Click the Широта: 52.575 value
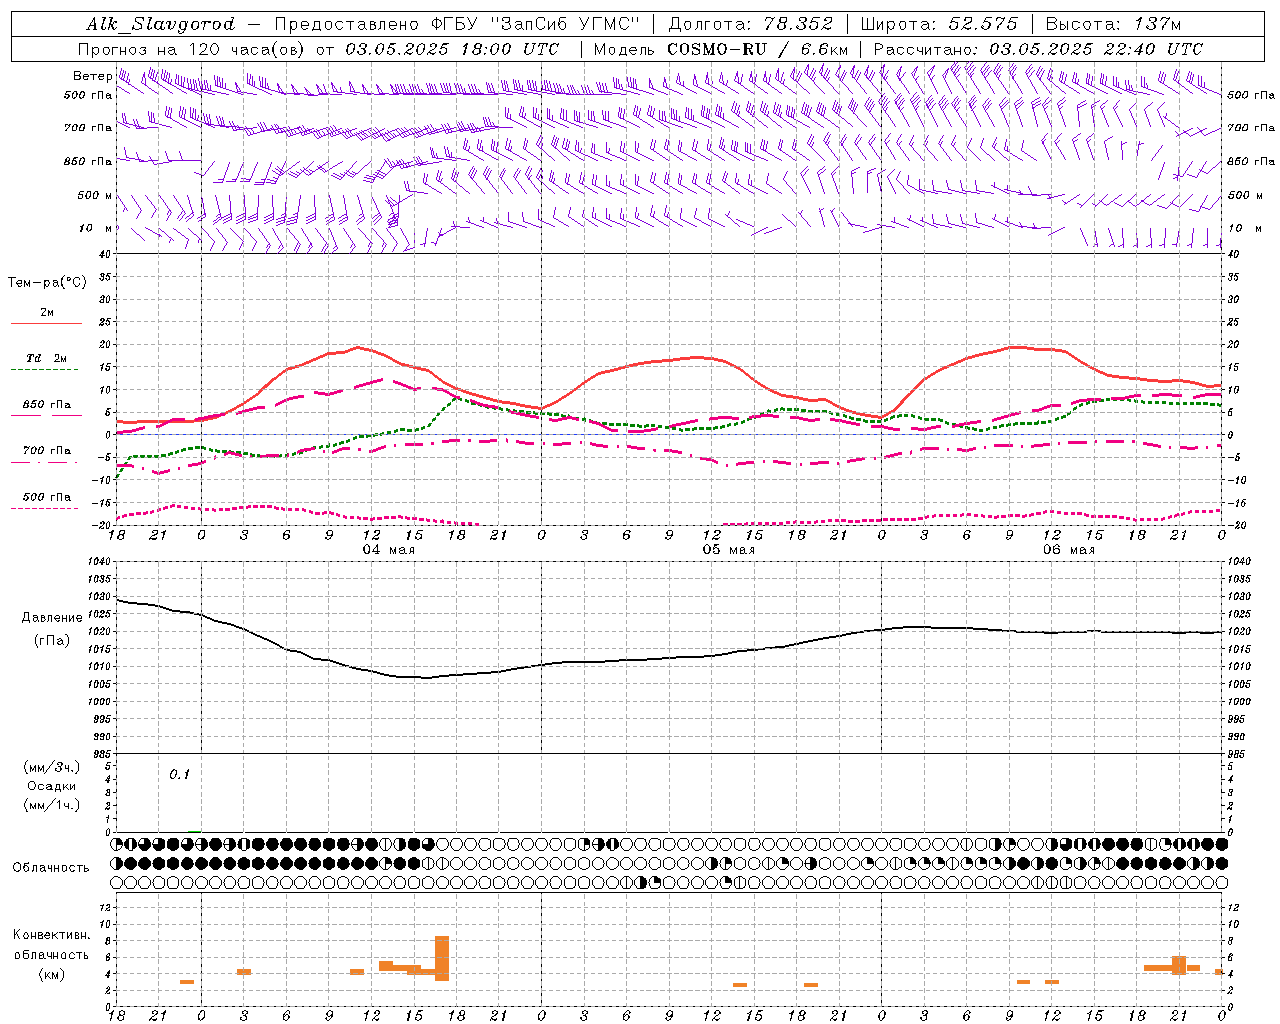This screenshot has width=1280, height=1024. pos(939,24)
